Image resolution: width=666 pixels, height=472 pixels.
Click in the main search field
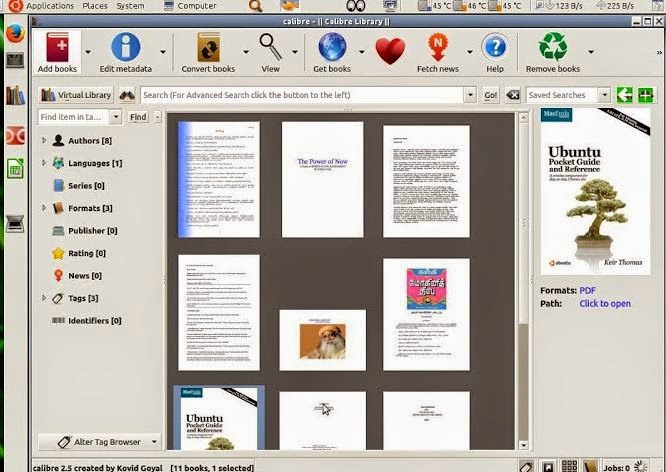coord(302,95)
